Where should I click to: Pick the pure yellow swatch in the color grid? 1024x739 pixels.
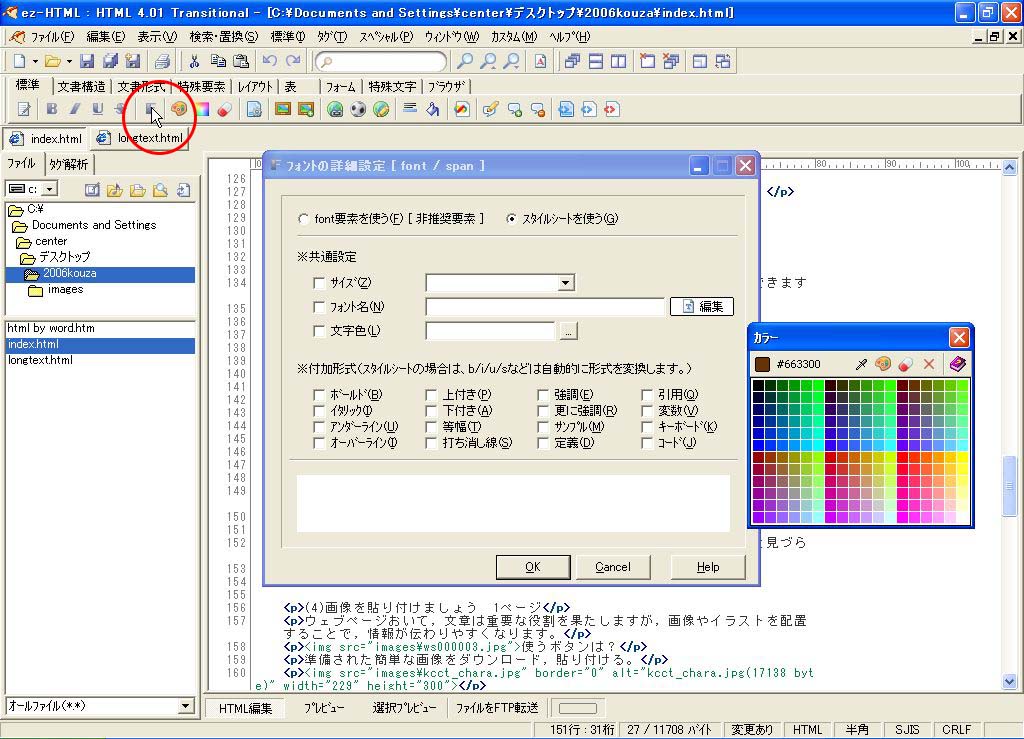(x=963, y=458)
